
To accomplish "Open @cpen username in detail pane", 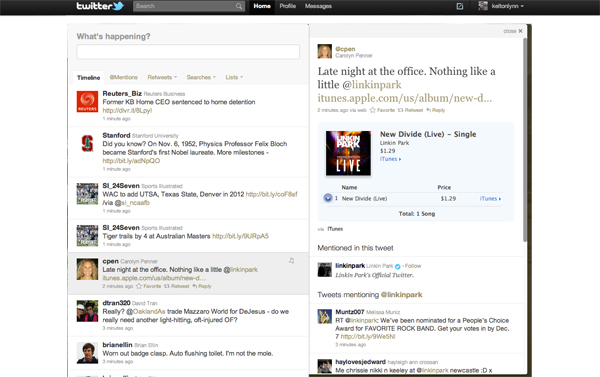I will pyautogui.click(x=345, y=49).
